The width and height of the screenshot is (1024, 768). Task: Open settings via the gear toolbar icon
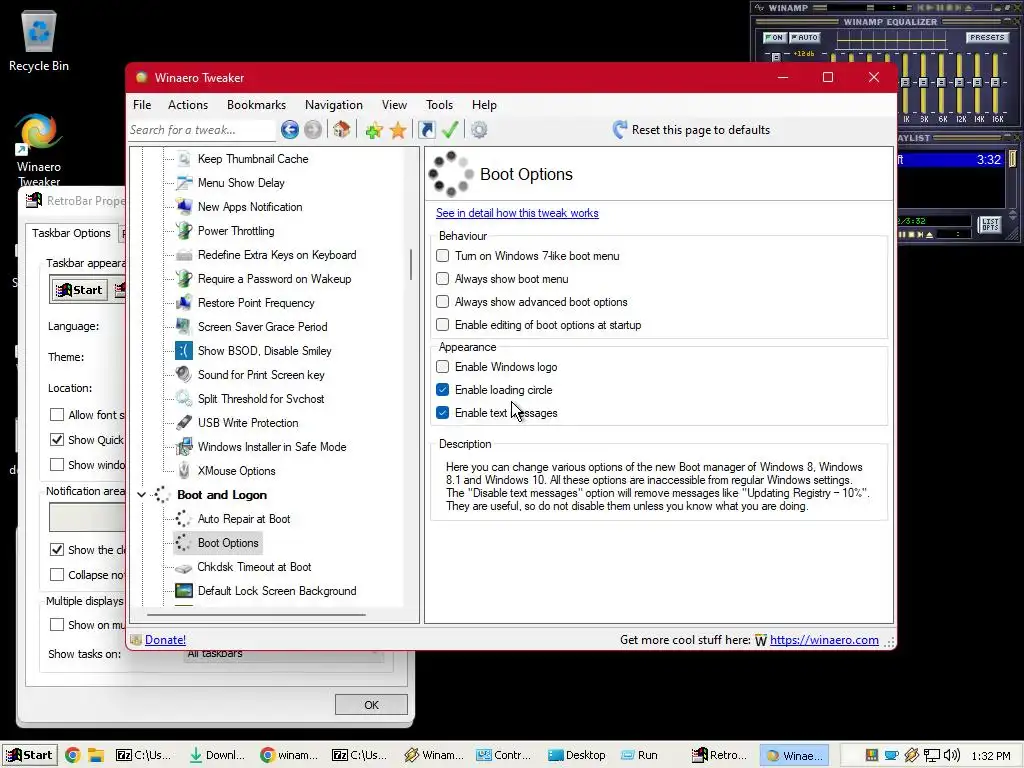(479, 130)
